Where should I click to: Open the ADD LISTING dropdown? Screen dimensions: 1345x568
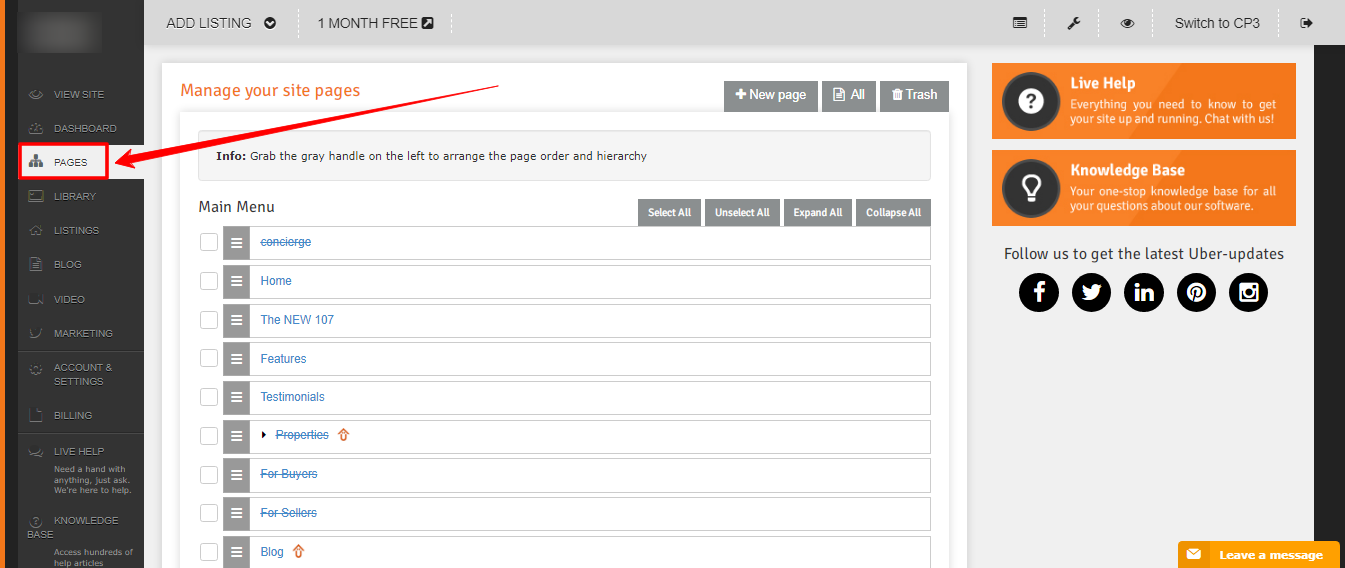coord(221,23)
